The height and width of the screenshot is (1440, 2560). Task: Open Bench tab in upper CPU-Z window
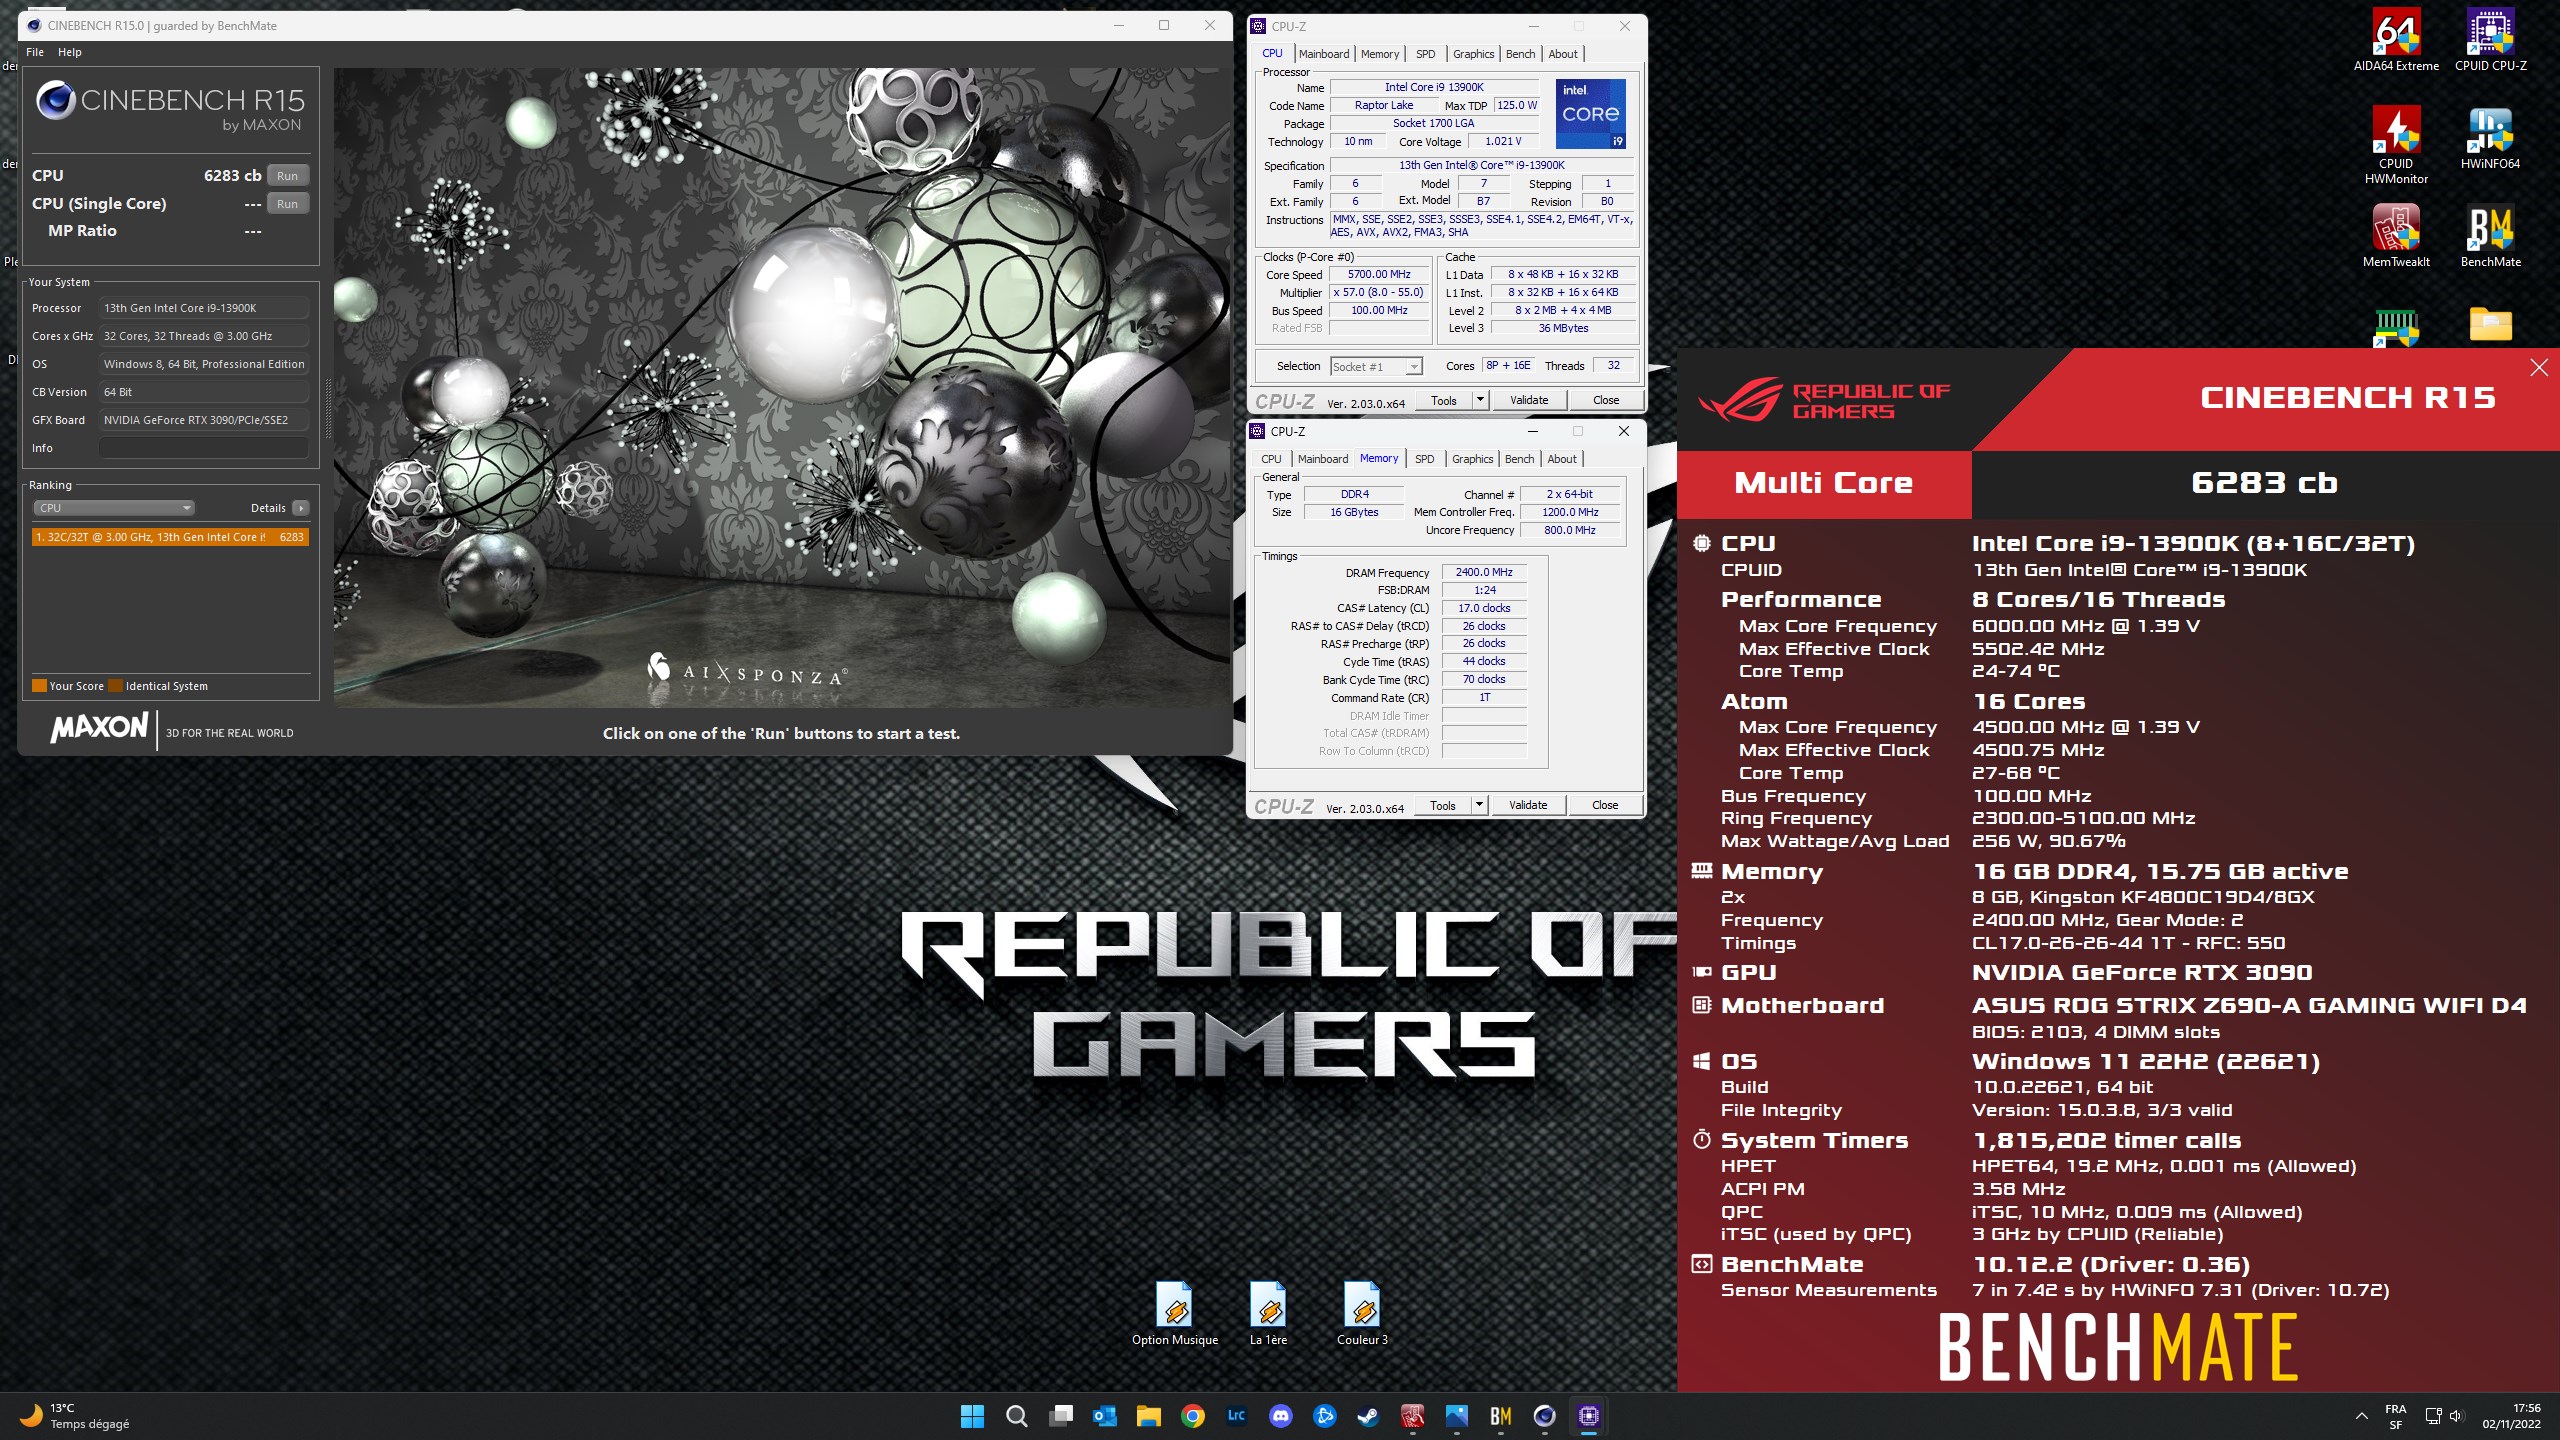pos(1520,54)
